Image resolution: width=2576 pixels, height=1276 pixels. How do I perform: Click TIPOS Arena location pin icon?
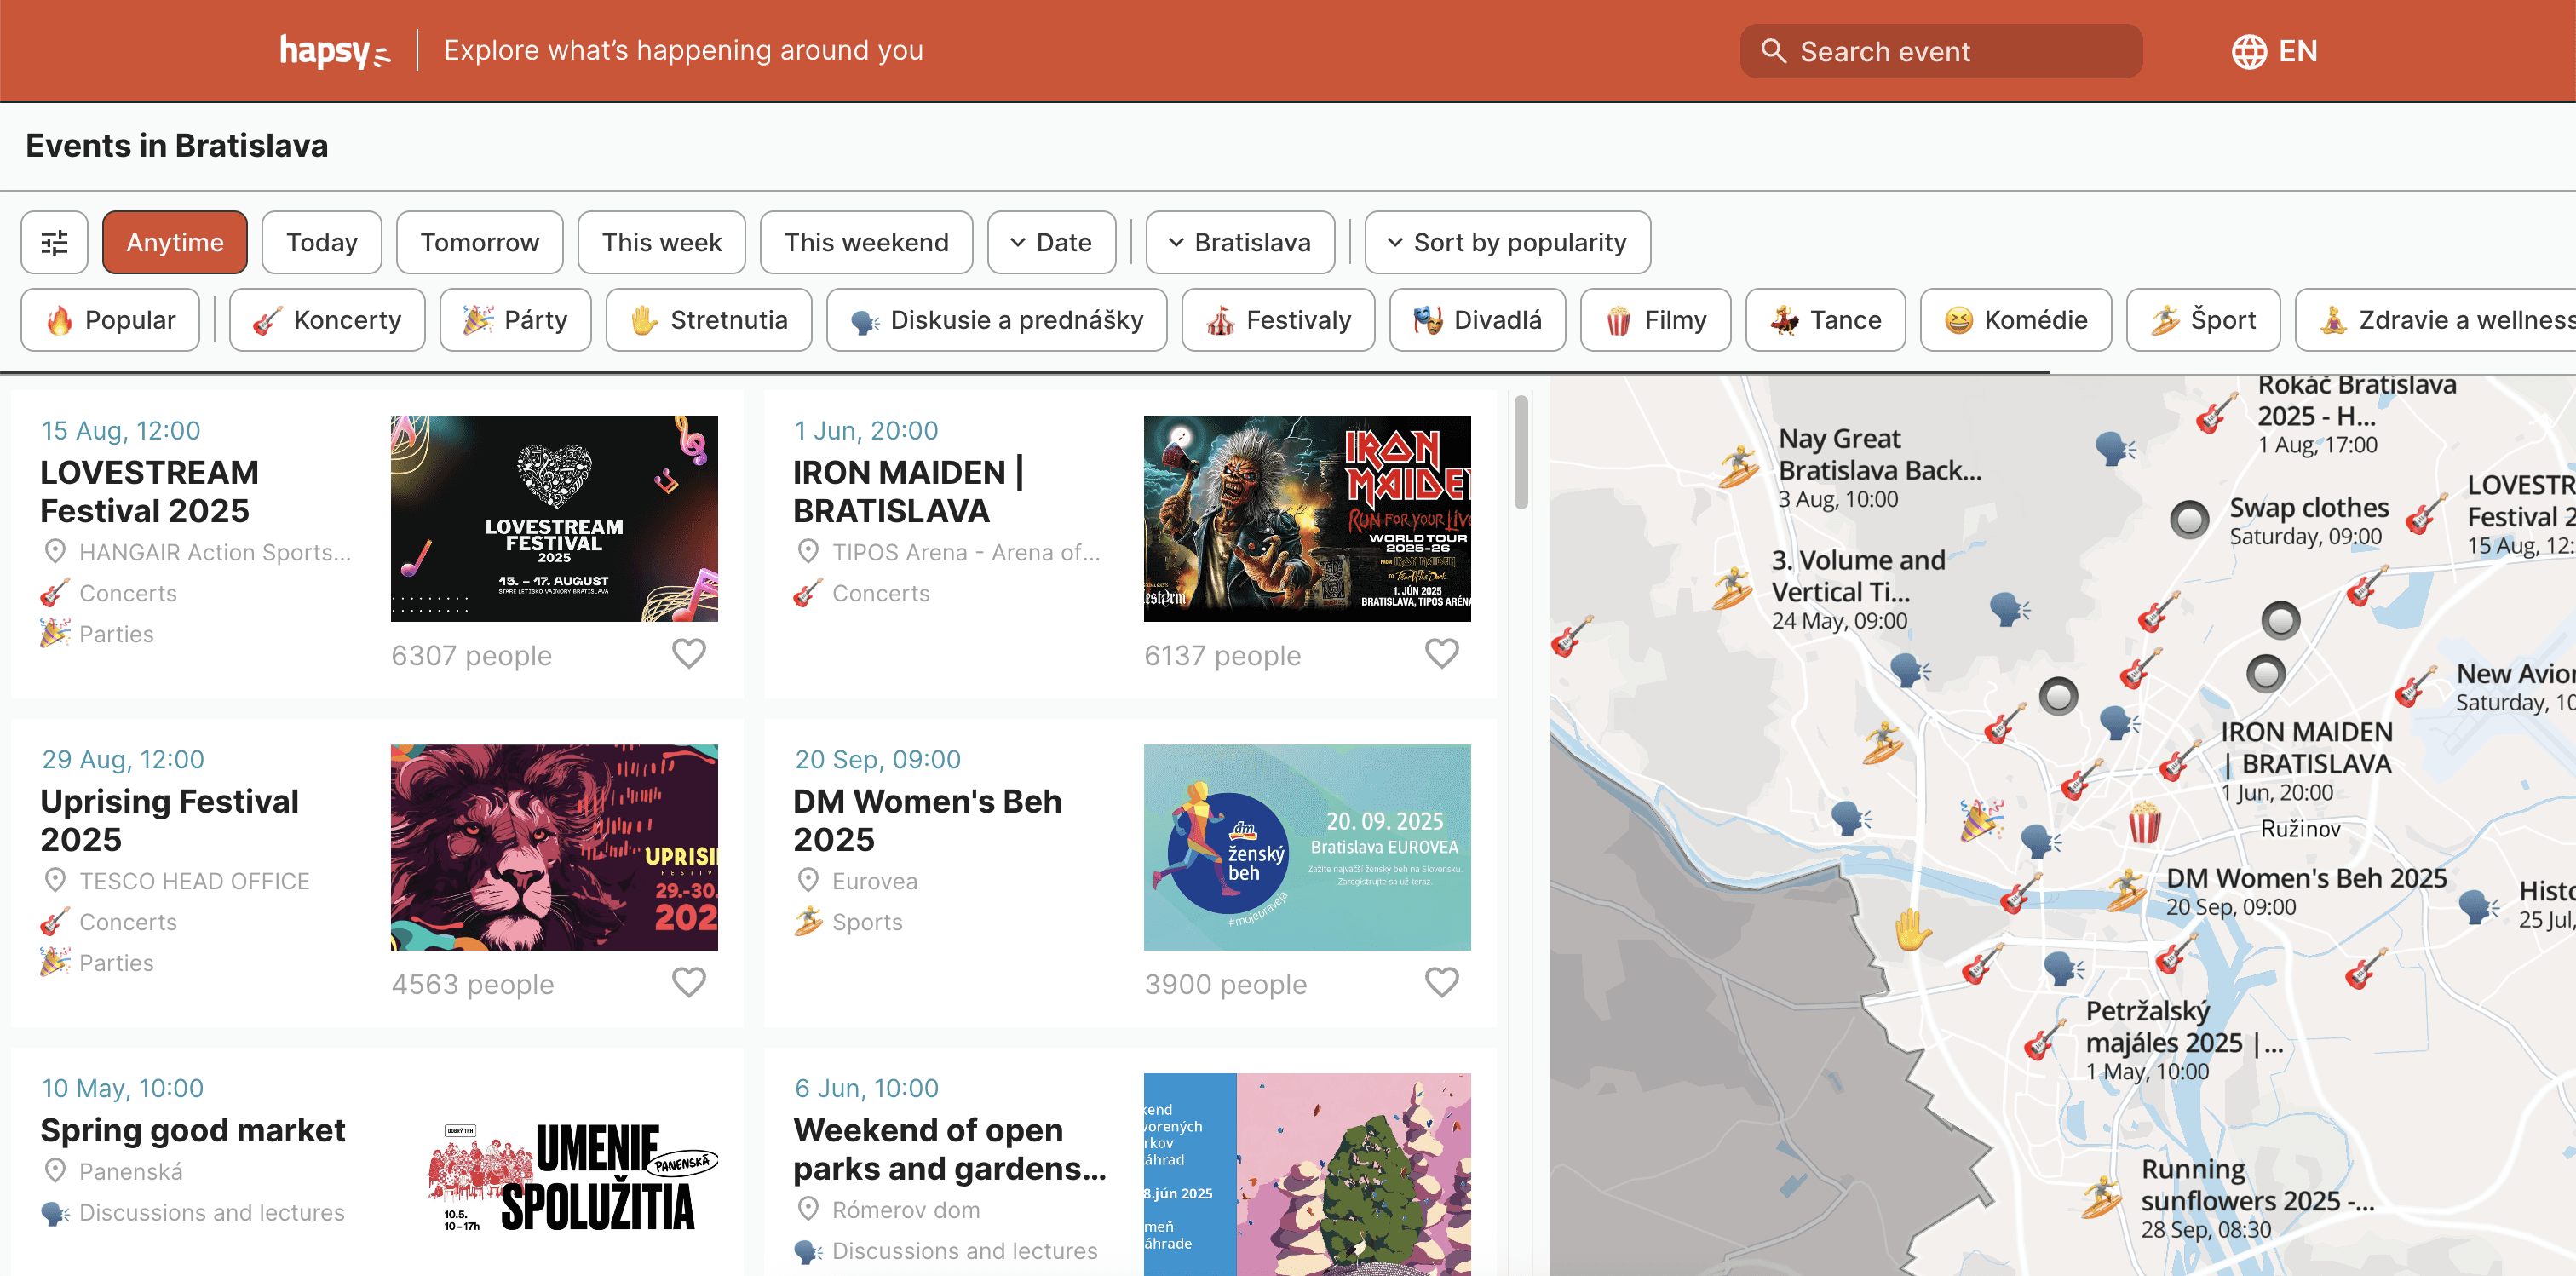coord(808,552)
